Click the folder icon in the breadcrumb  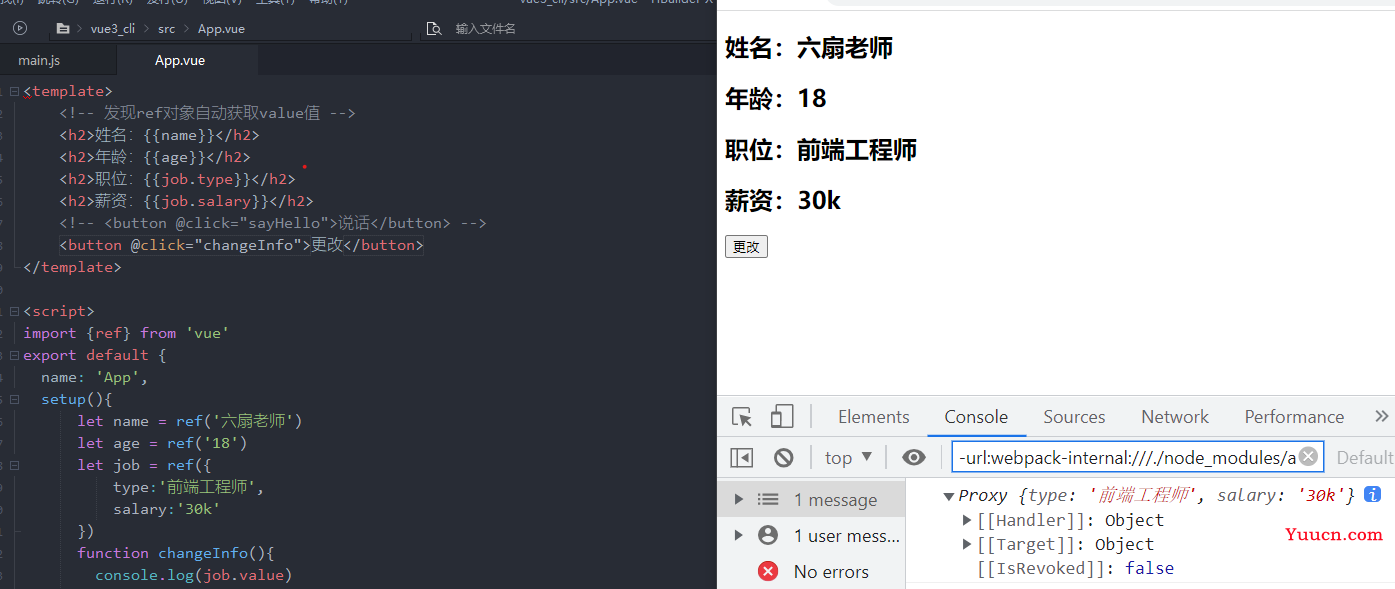[63, 29]
